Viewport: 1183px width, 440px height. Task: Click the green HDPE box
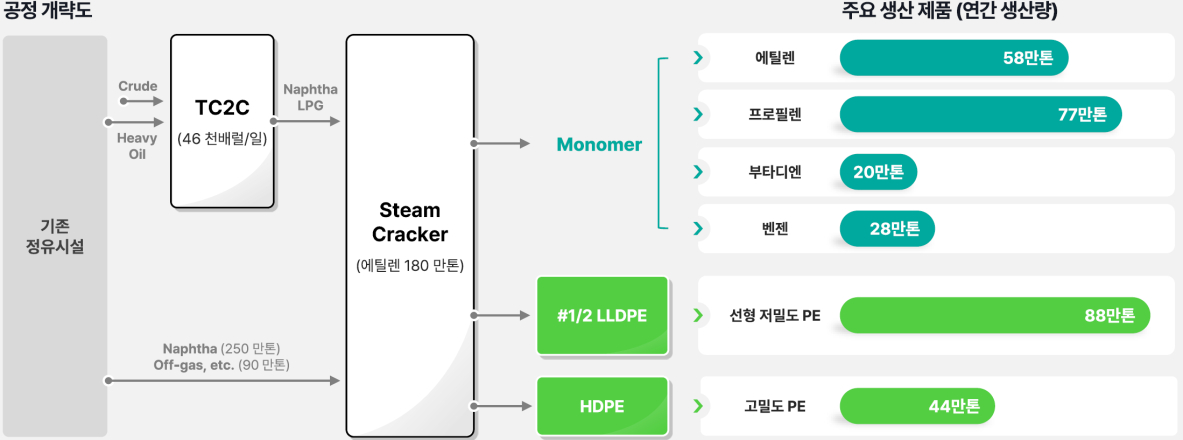tap(603, 408)
